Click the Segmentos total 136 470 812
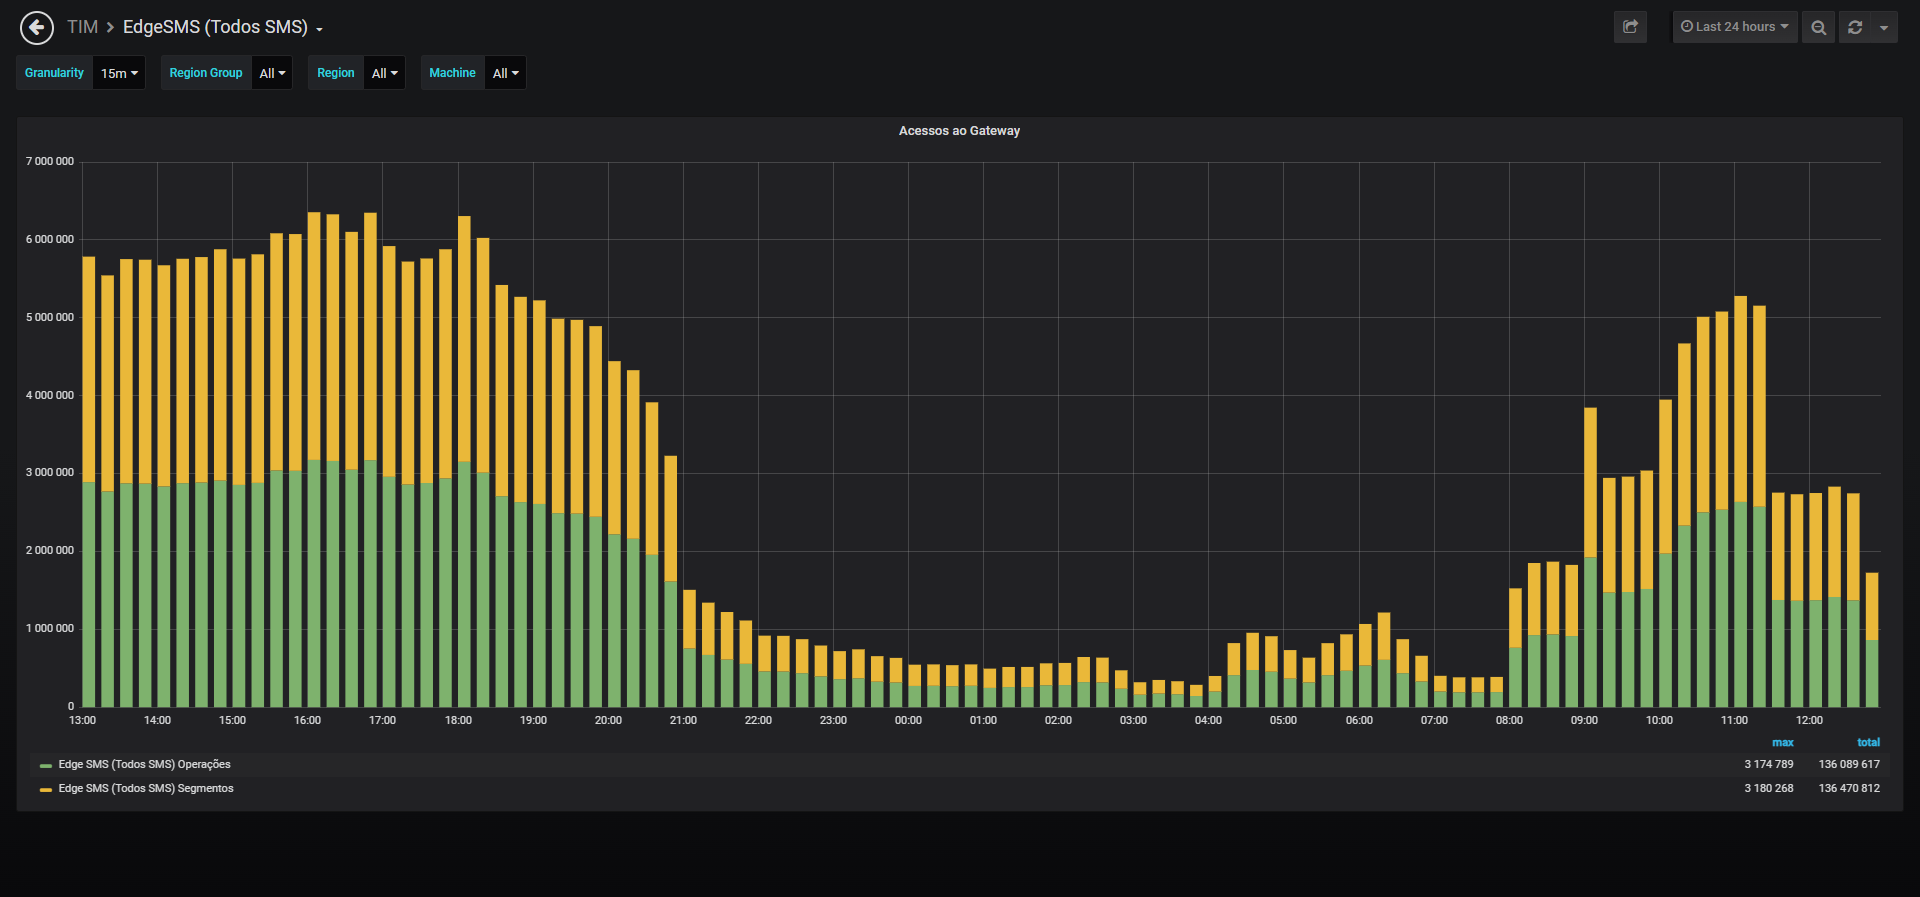 click(x=1849, y=788)
